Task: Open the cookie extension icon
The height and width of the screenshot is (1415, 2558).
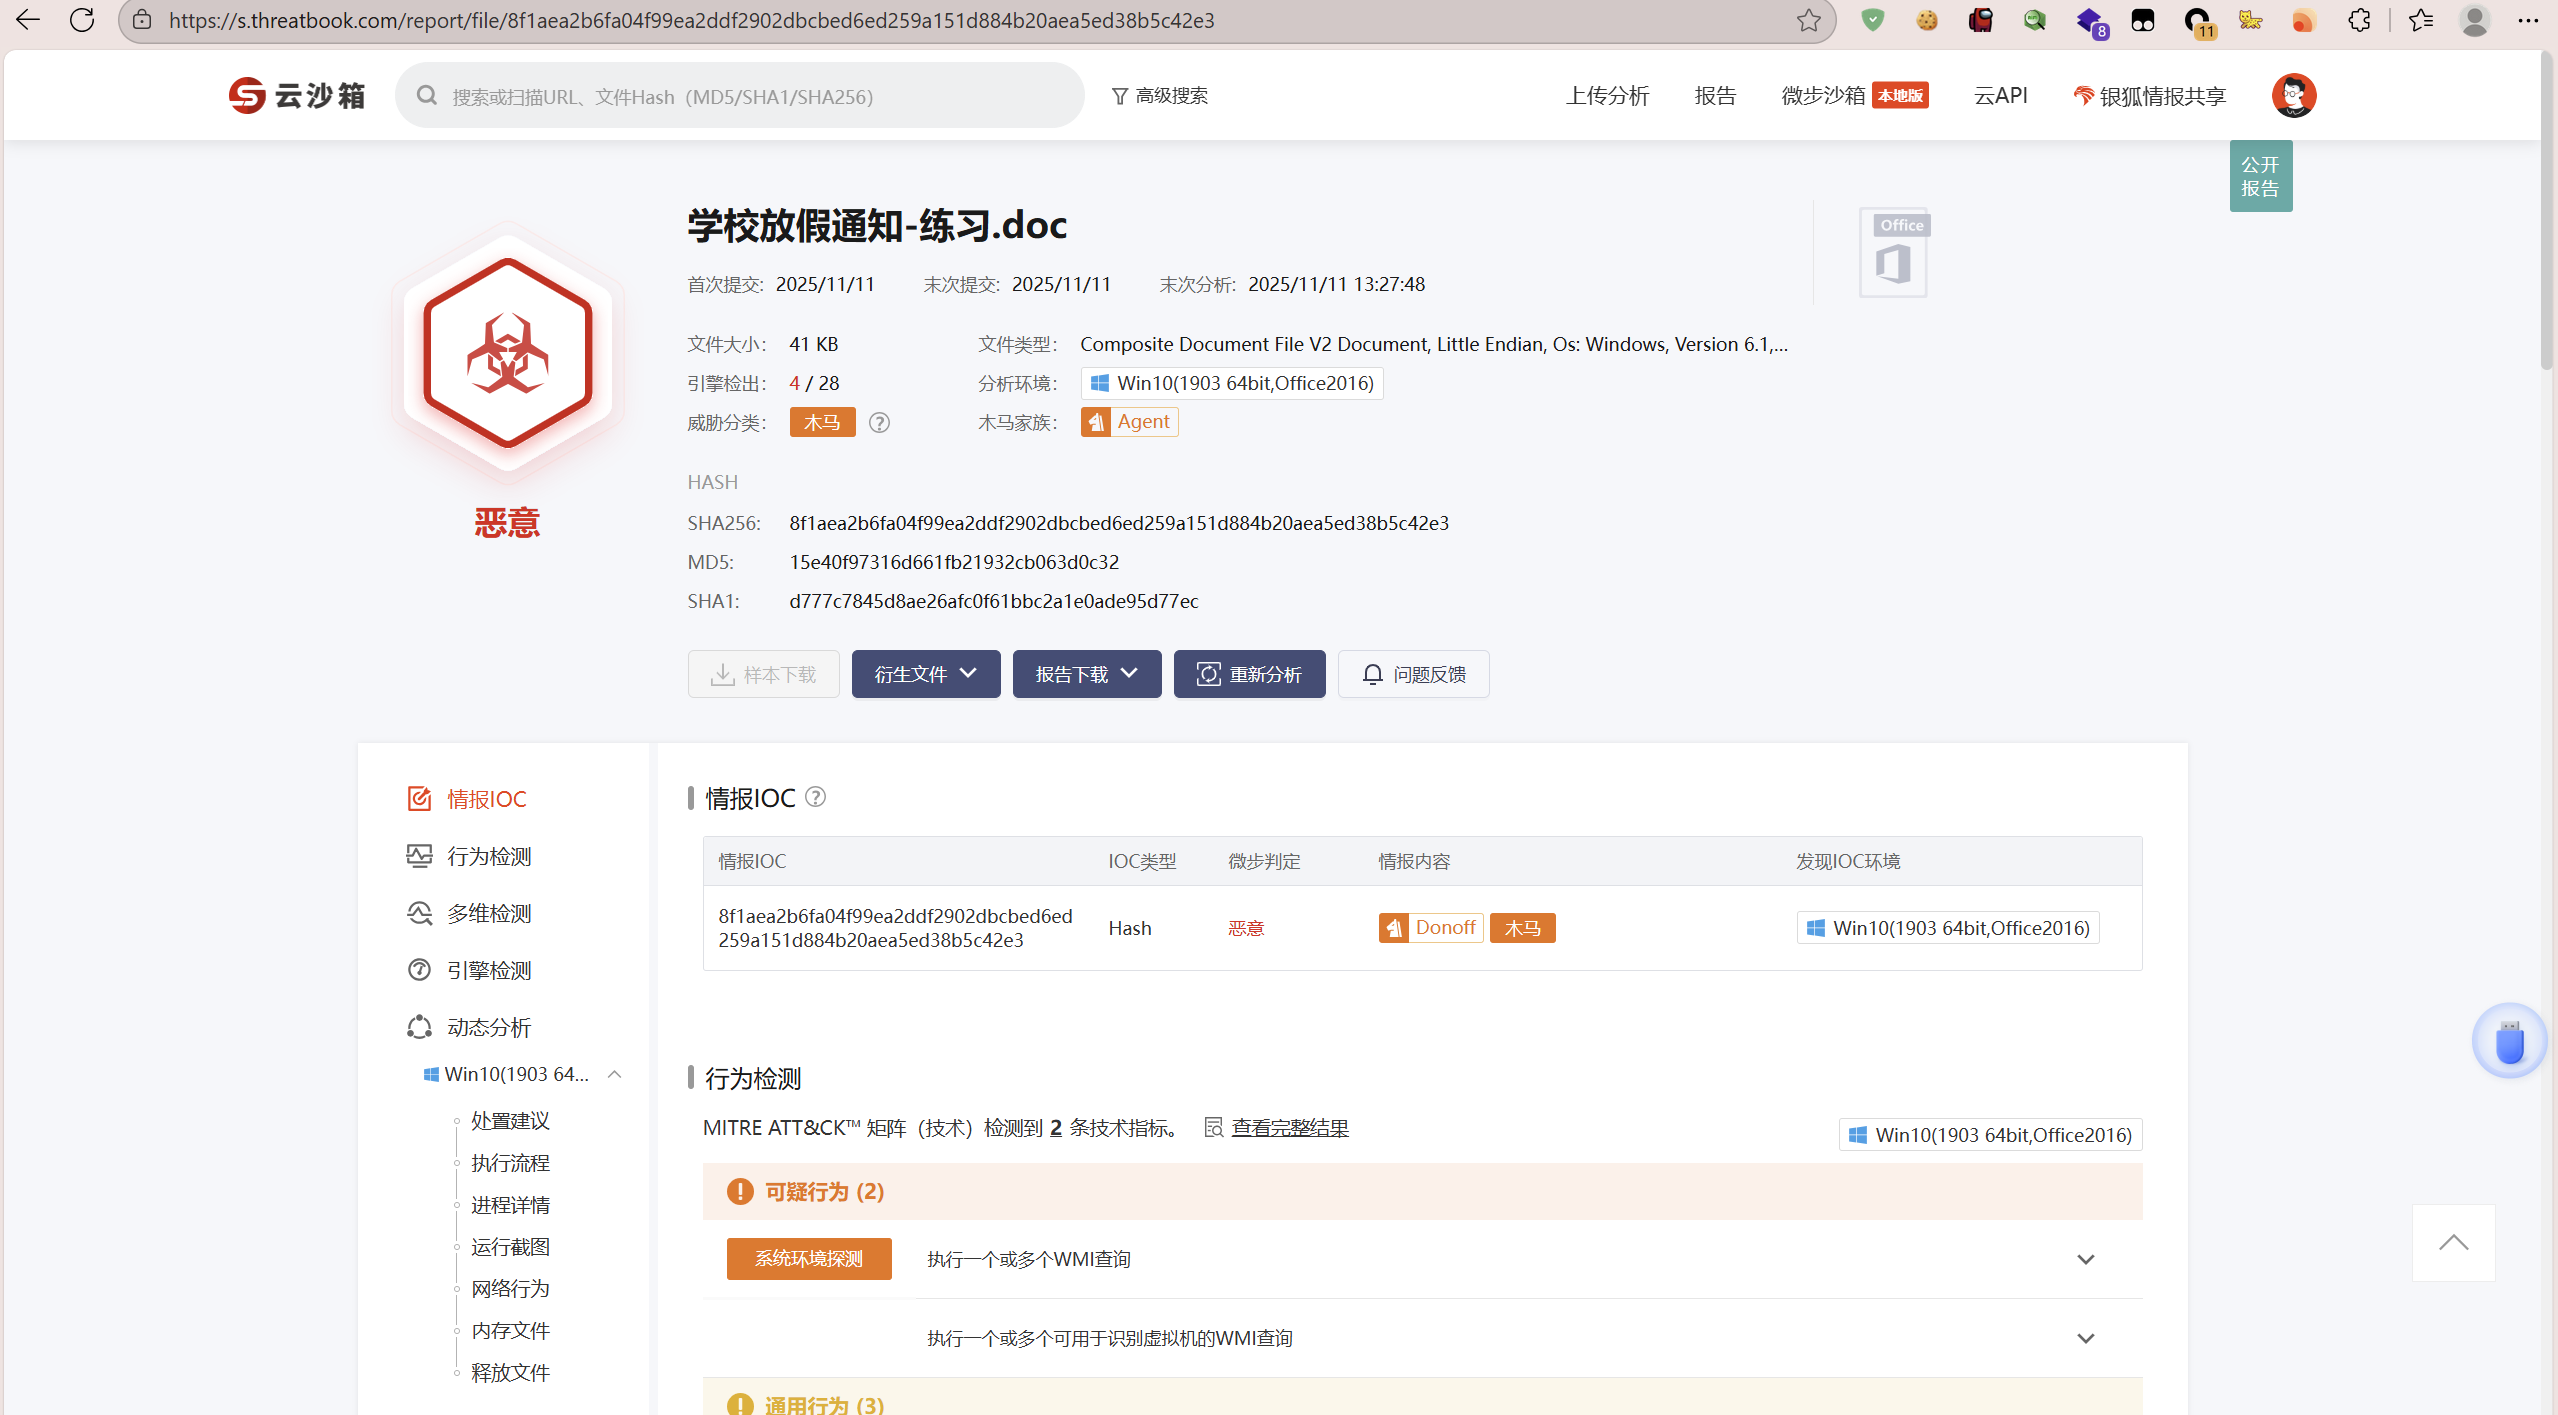Action: 1927,20
